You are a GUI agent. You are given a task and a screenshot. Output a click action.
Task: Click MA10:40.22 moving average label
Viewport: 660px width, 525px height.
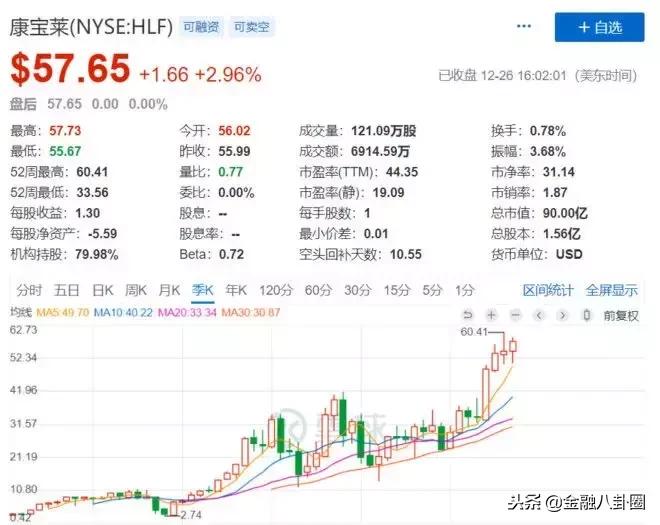pyautogui.click(x=123, y=312)
